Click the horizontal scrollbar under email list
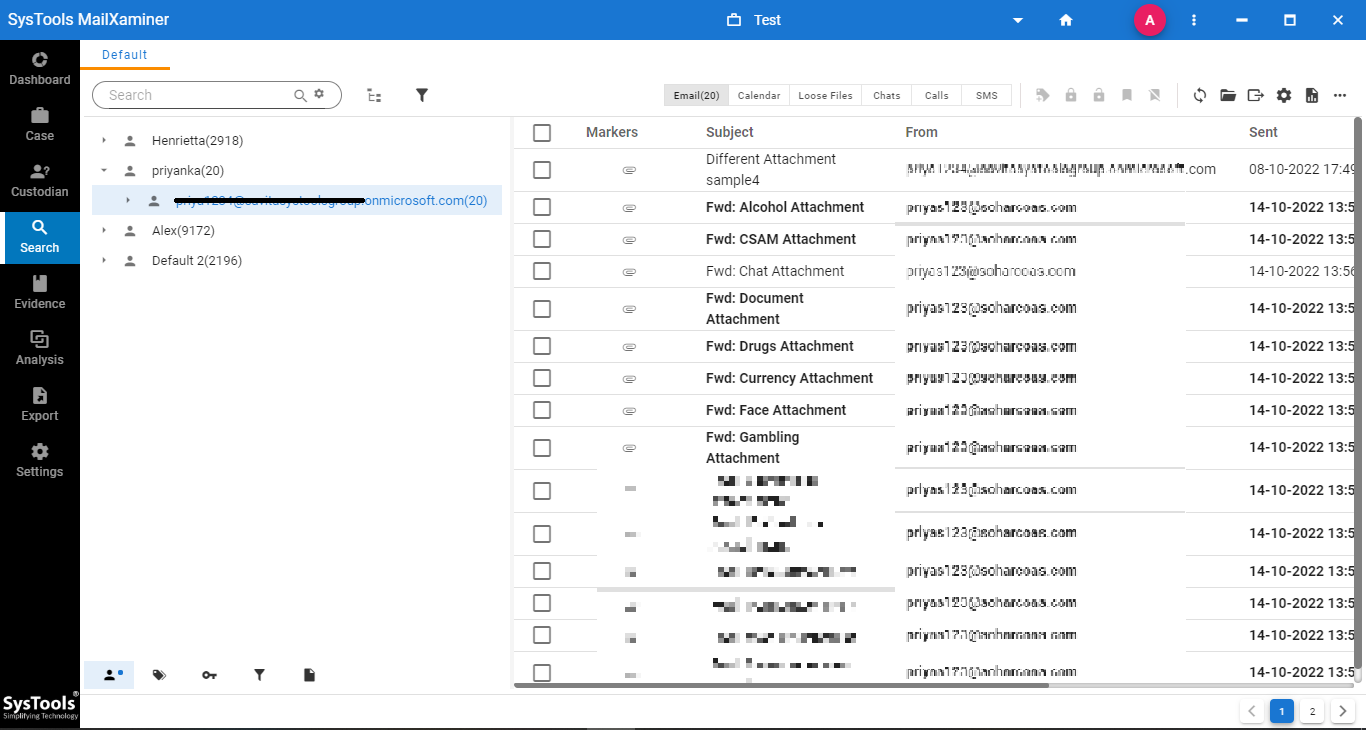This screenshot has width=1366, height=730. (x=781, y=686)
